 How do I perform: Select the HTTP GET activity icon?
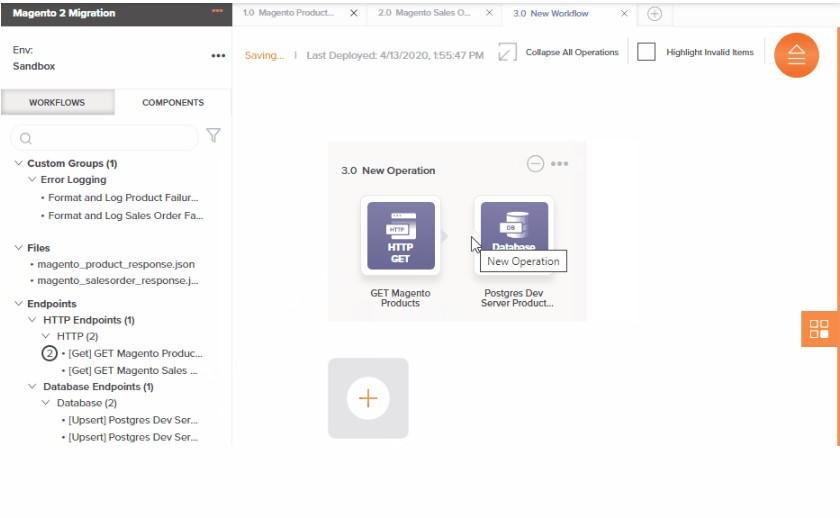point(401,236)
